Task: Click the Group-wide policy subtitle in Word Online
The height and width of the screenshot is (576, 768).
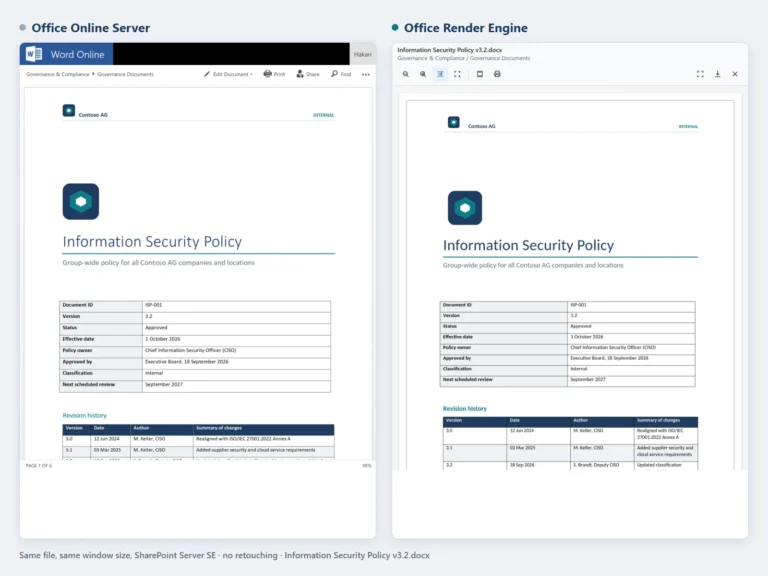Action: pyautogui.click(x=158, y=263)
